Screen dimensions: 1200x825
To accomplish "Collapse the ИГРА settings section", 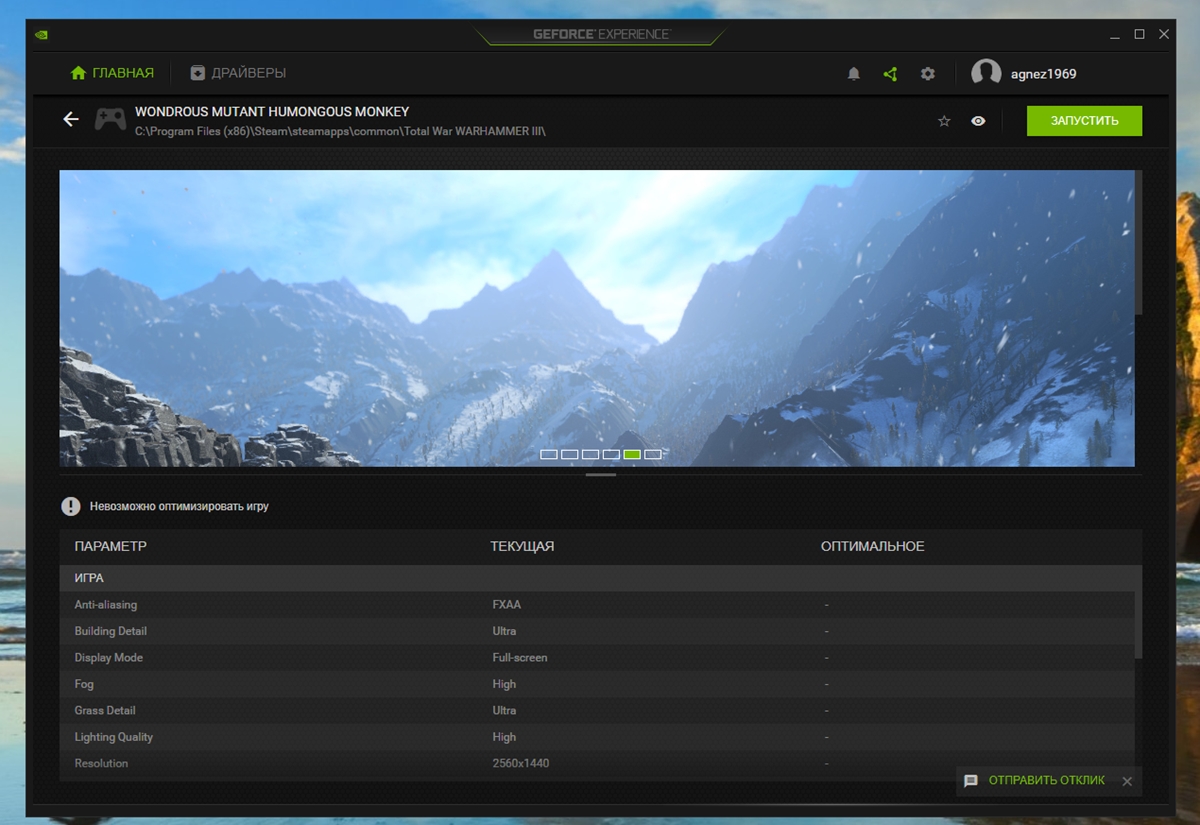I will [600, 578].
